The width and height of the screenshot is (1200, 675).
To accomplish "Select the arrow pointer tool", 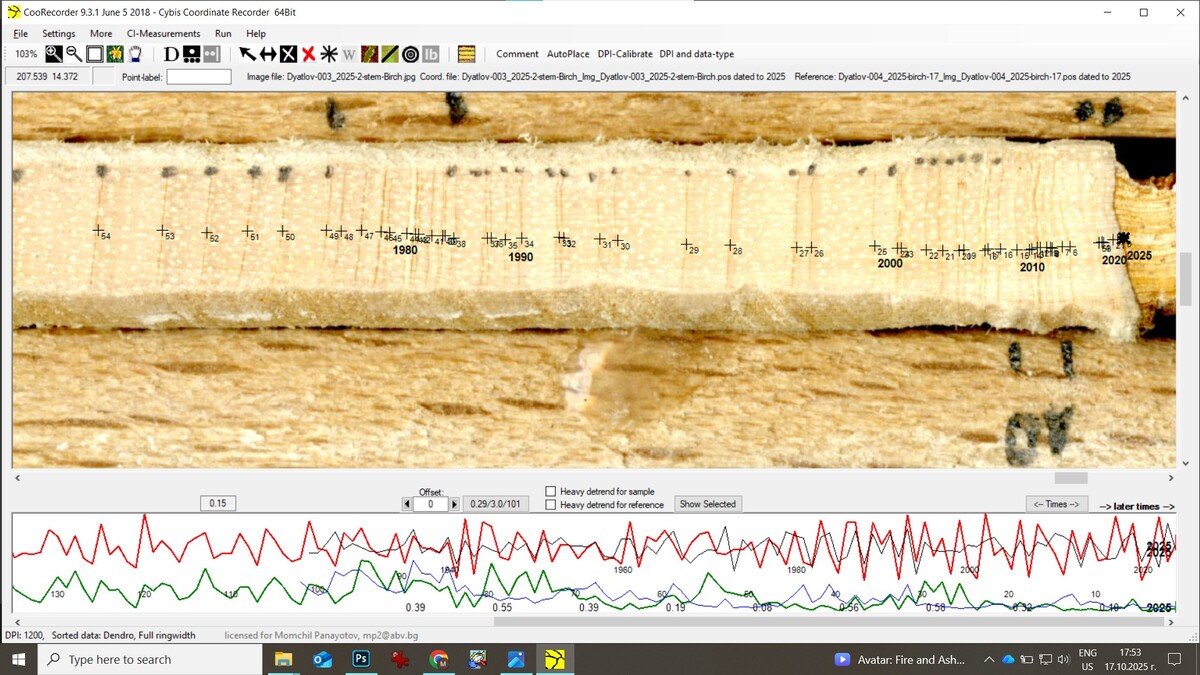I will coord(247,54).
